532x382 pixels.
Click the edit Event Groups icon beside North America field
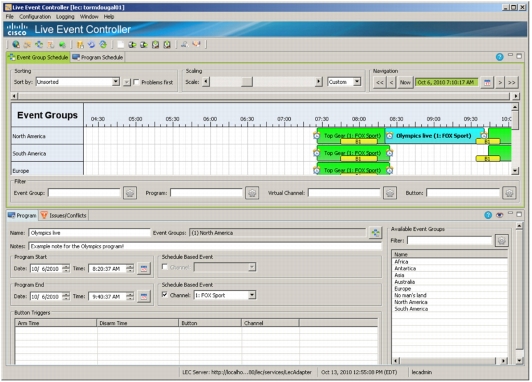376,233
